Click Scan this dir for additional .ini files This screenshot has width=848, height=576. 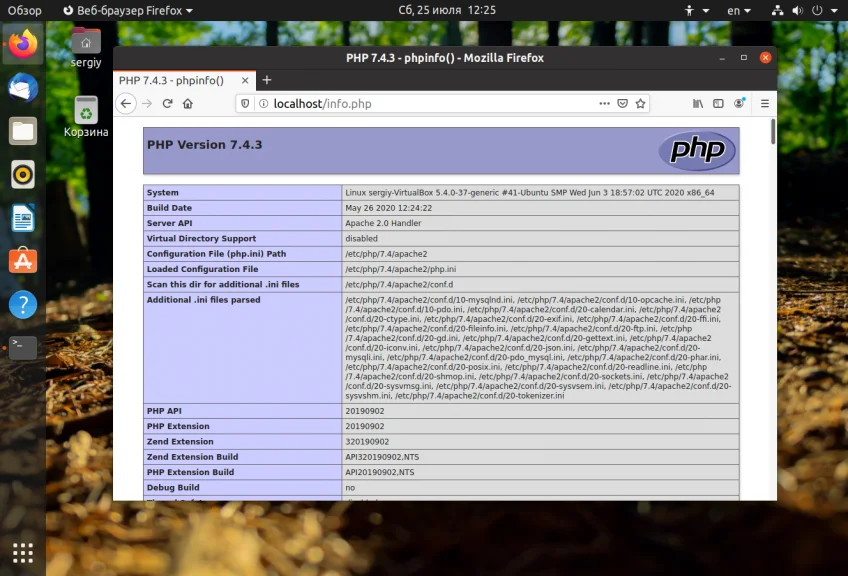(223, 284)
